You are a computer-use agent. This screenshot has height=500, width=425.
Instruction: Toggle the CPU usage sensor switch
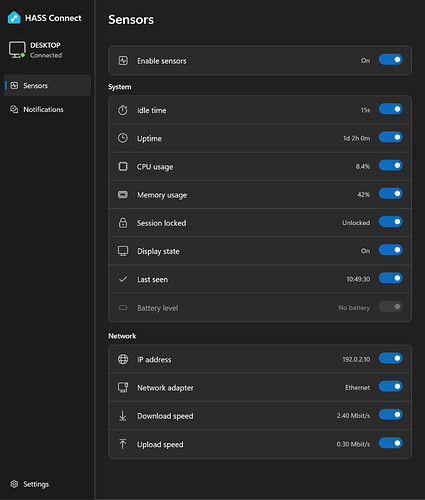click(391, 166)
